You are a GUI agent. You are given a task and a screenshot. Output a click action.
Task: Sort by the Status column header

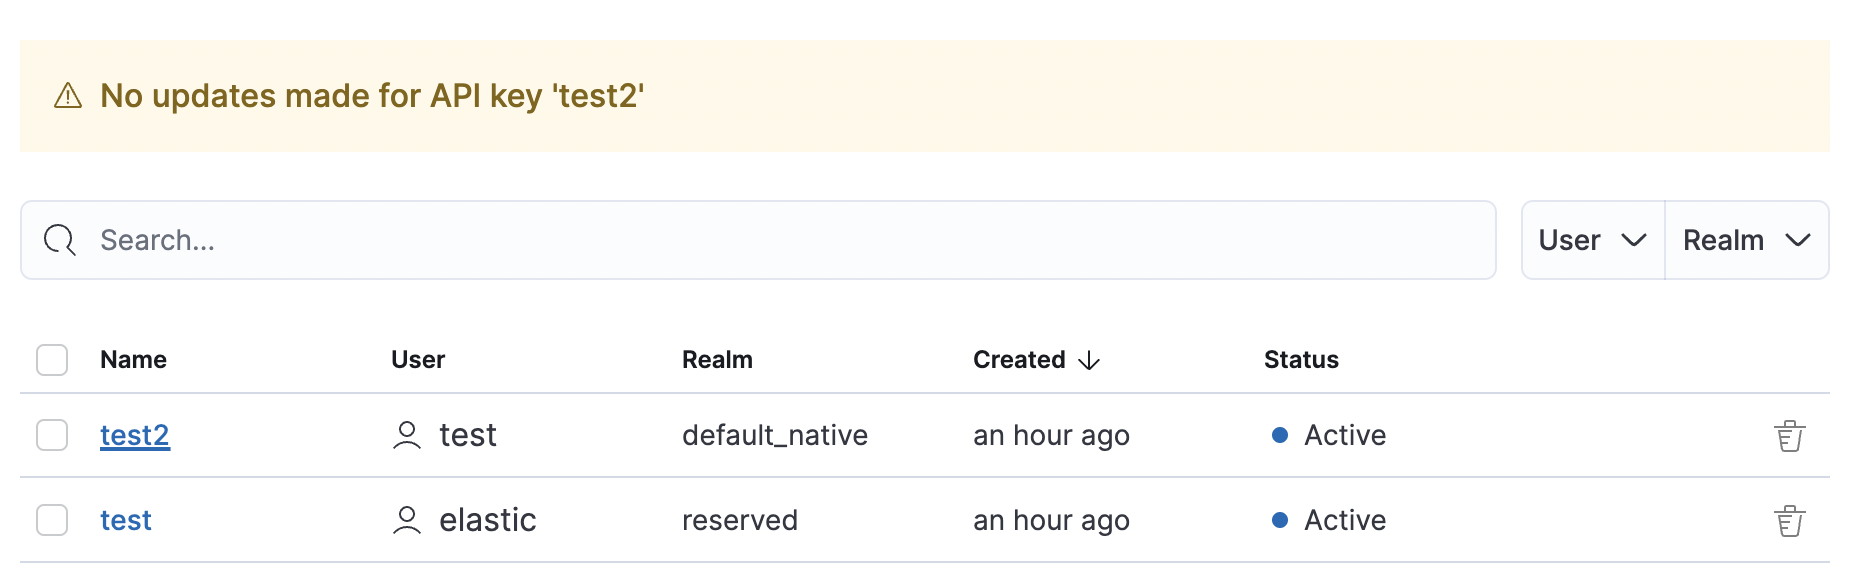[1300, 360]
